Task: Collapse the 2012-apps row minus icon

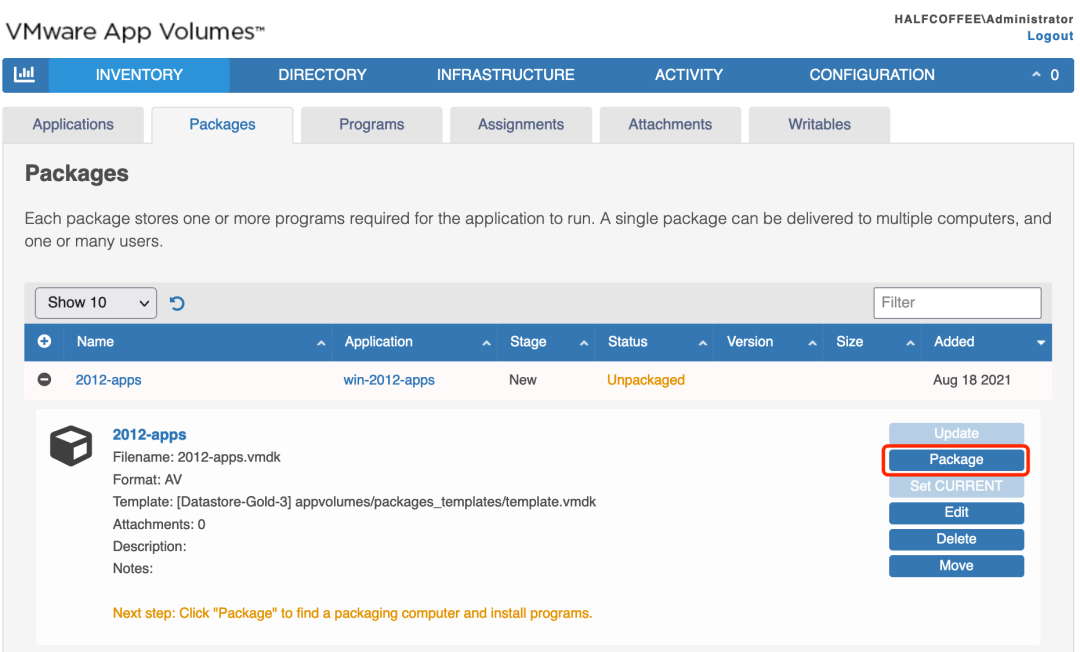Action: click(x=44, y=379)
